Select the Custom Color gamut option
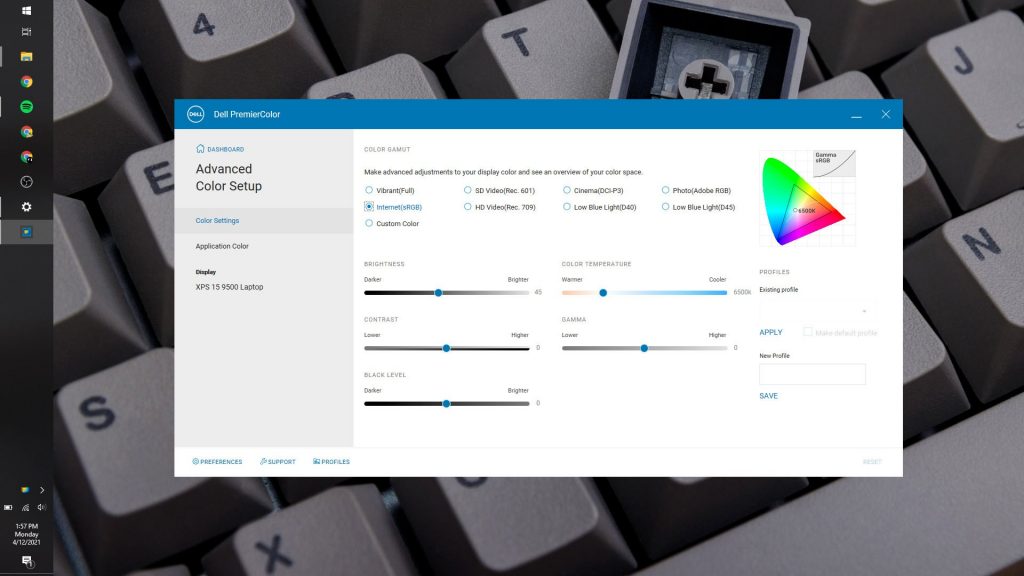Screen dimensions: 1024x576 click(369, 223)
